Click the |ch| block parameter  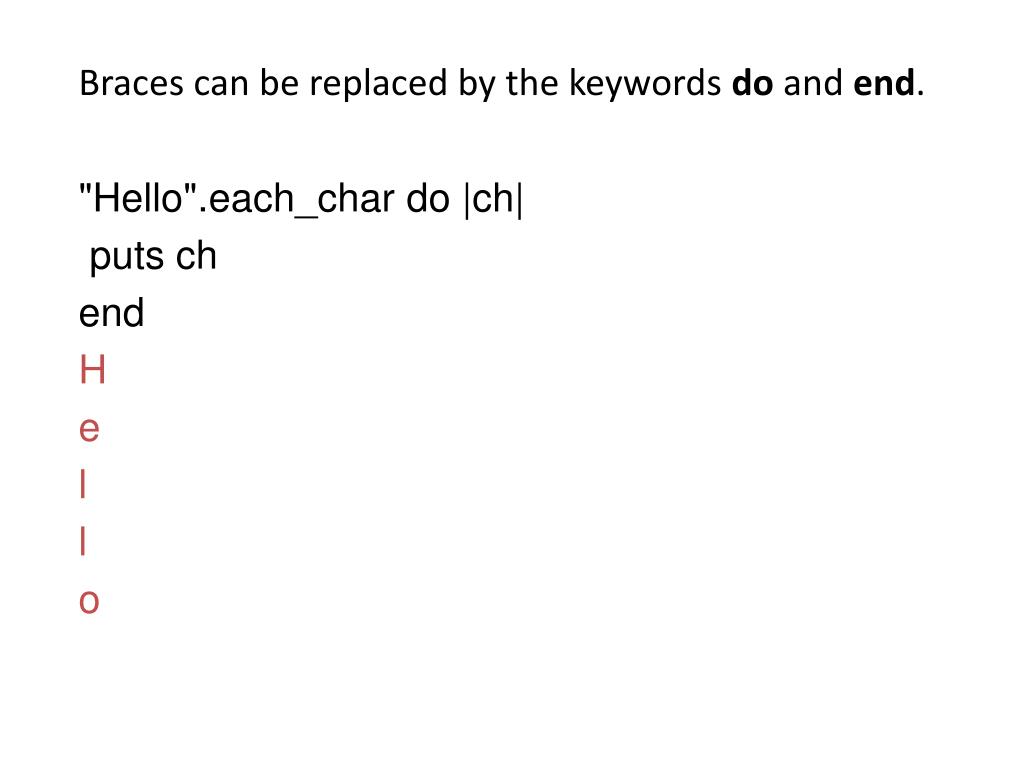point(493,199)
